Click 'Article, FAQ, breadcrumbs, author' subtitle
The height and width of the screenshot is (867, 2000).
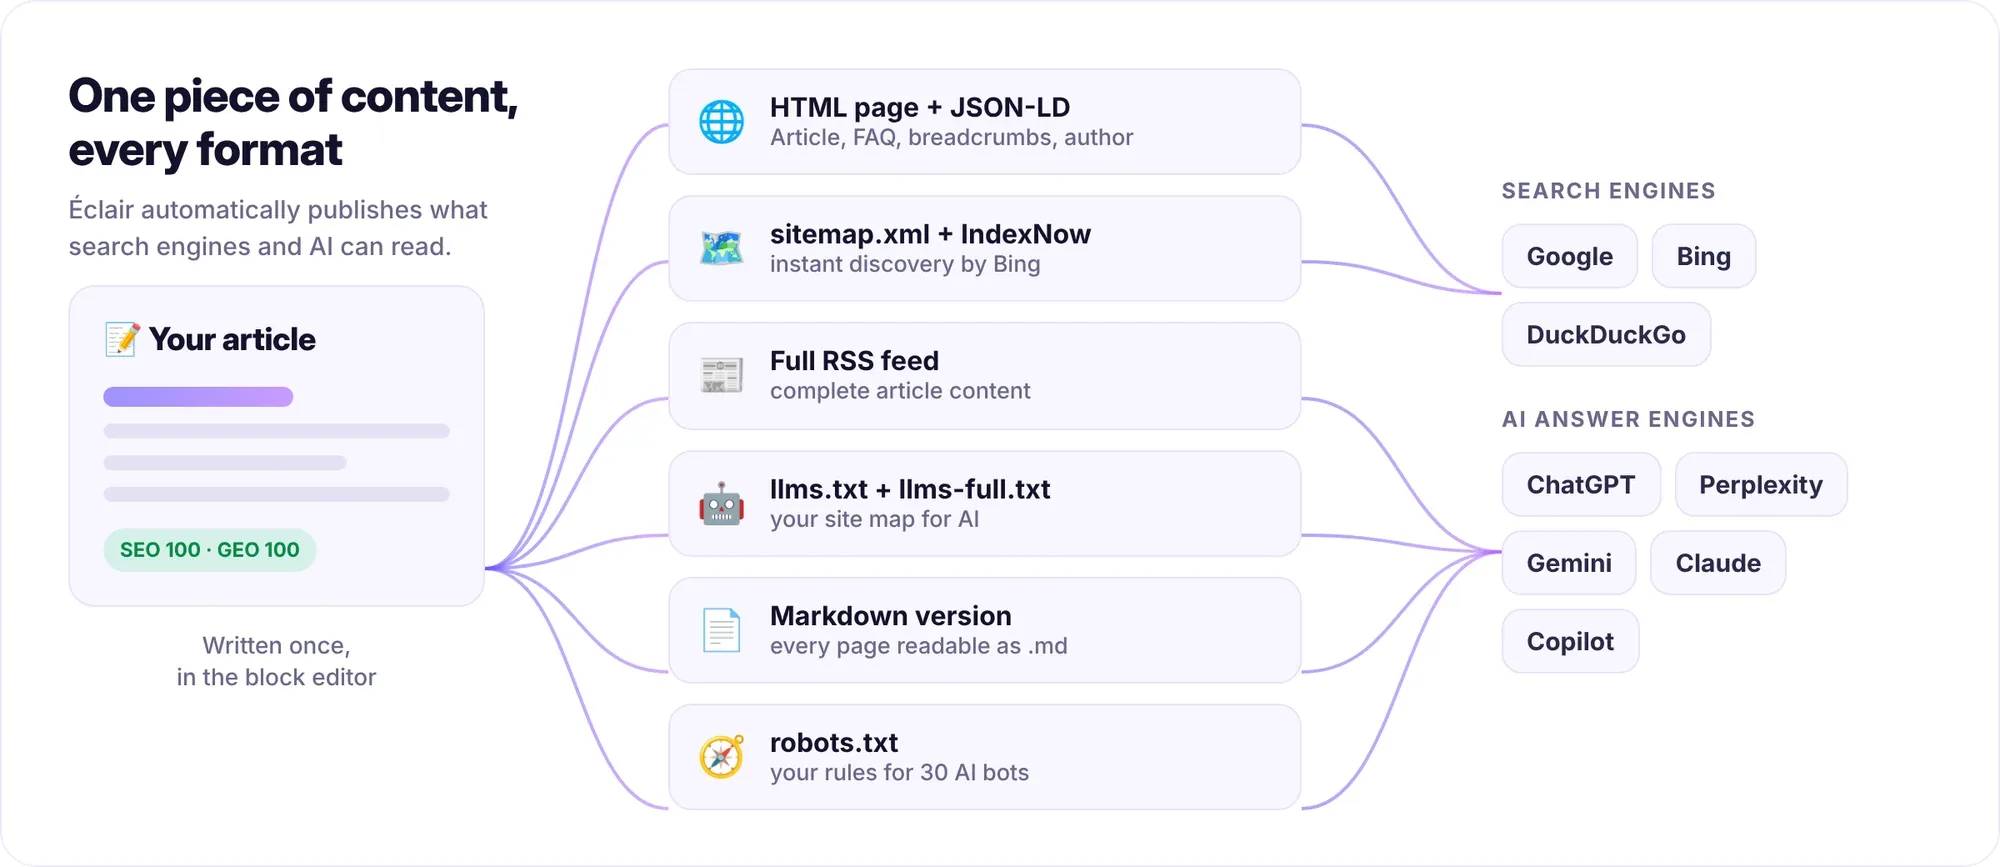pyautogui.click(x=951, y=138)
